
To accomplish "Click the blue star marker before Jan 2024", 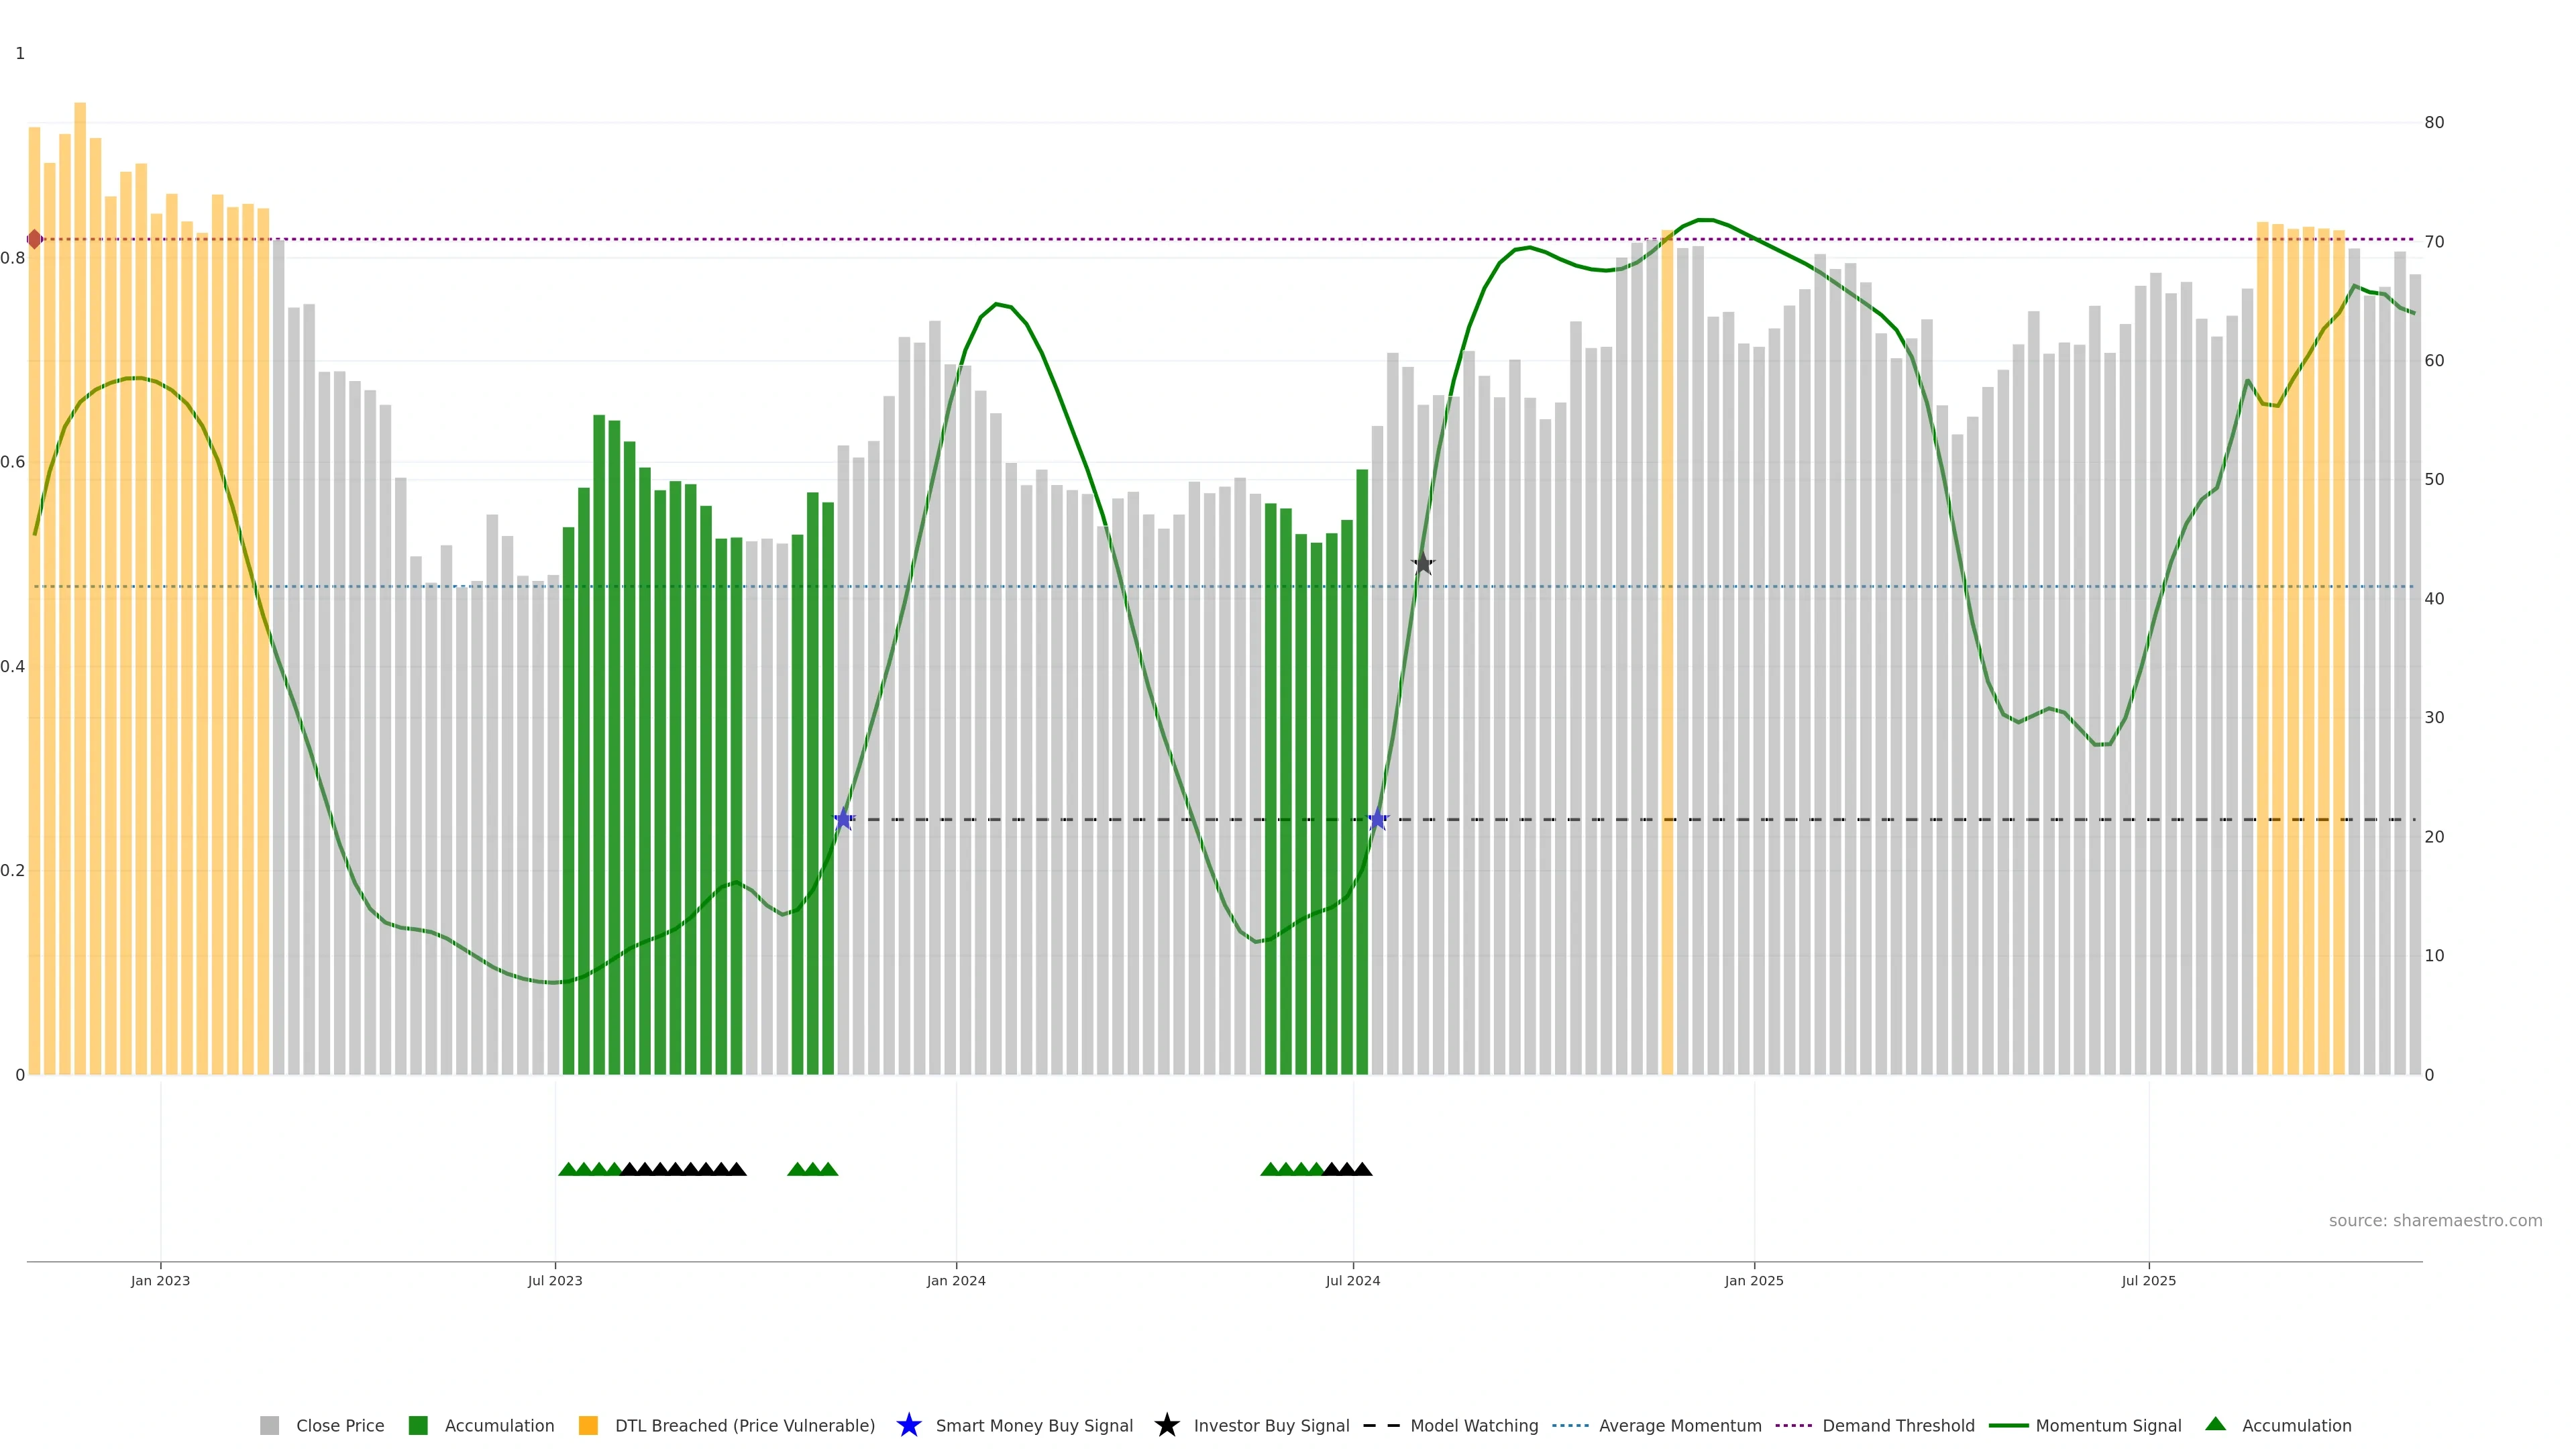I will pyautogui.click(x=843, y=819).
